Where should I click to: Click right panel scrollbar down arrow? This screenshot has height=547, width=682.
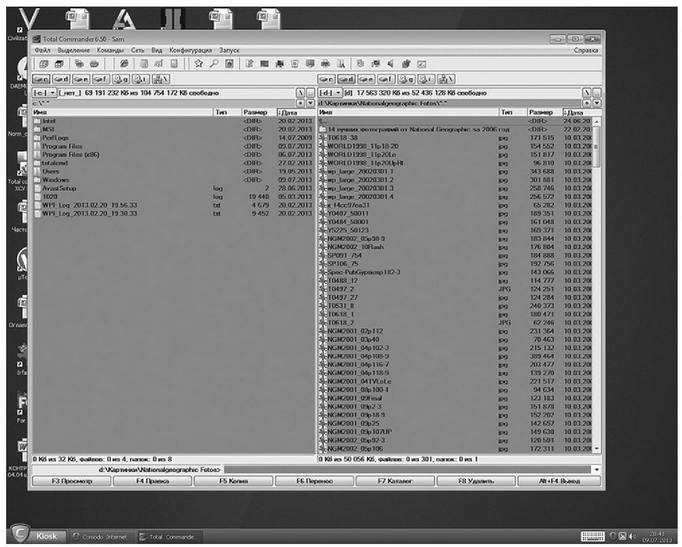click(x=597, y=448)
